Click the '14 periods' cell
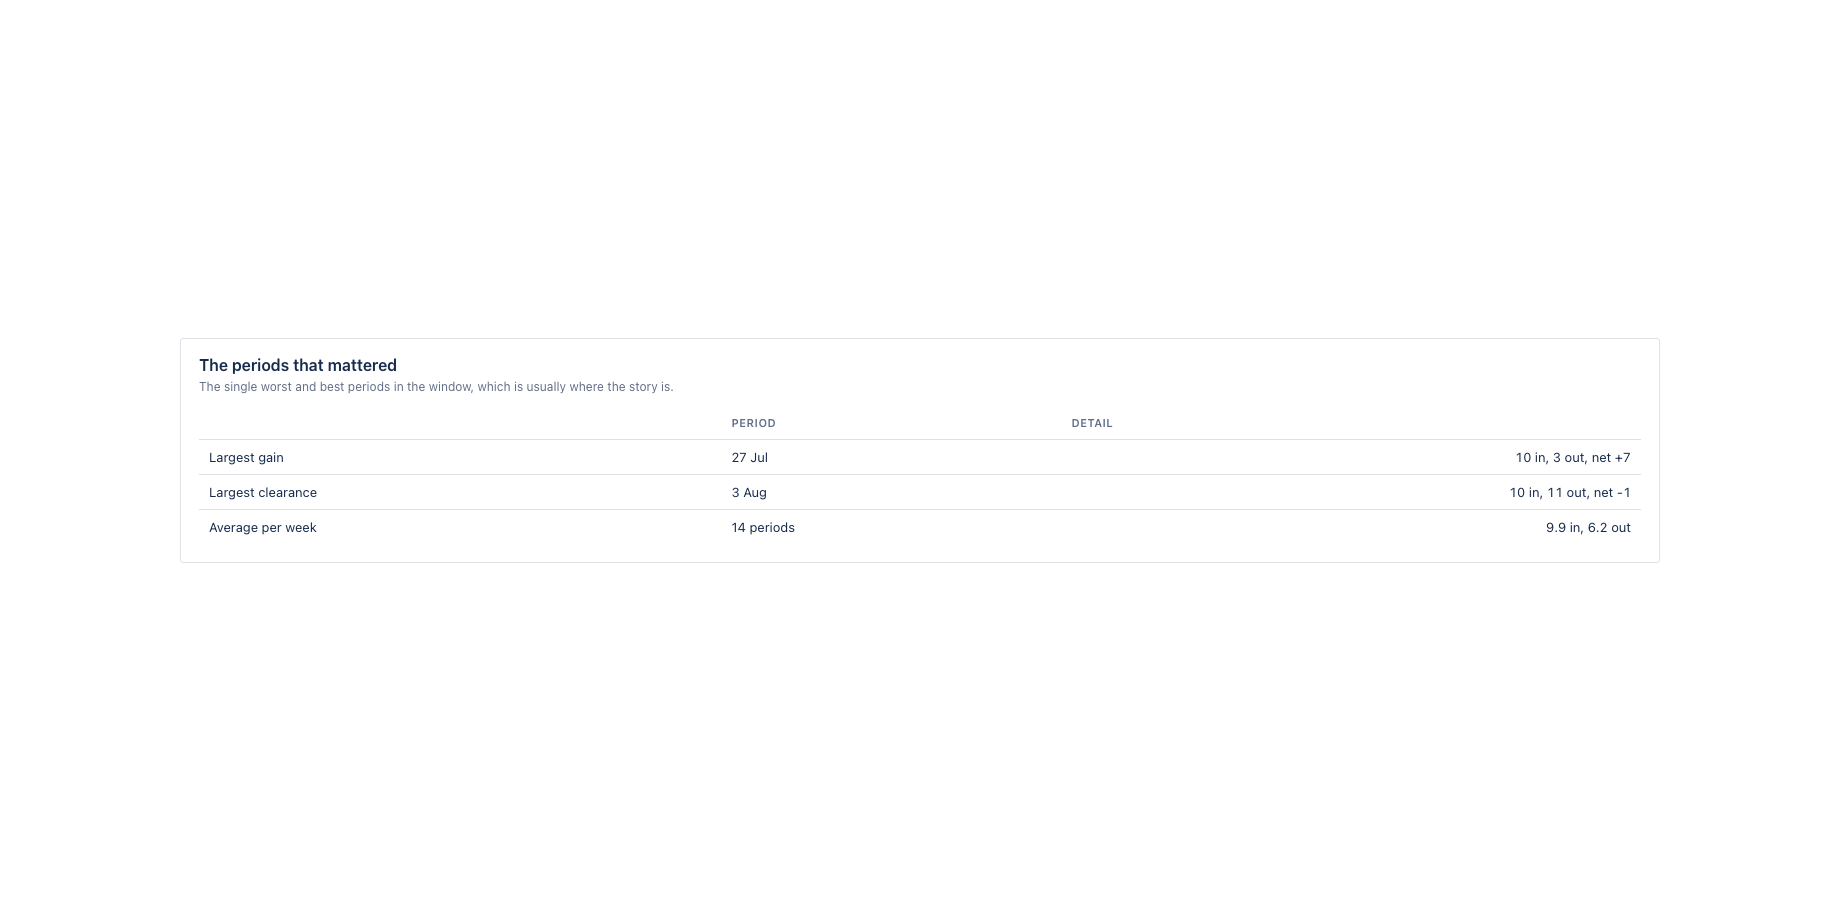1840x900 pixels. [763, 528]
